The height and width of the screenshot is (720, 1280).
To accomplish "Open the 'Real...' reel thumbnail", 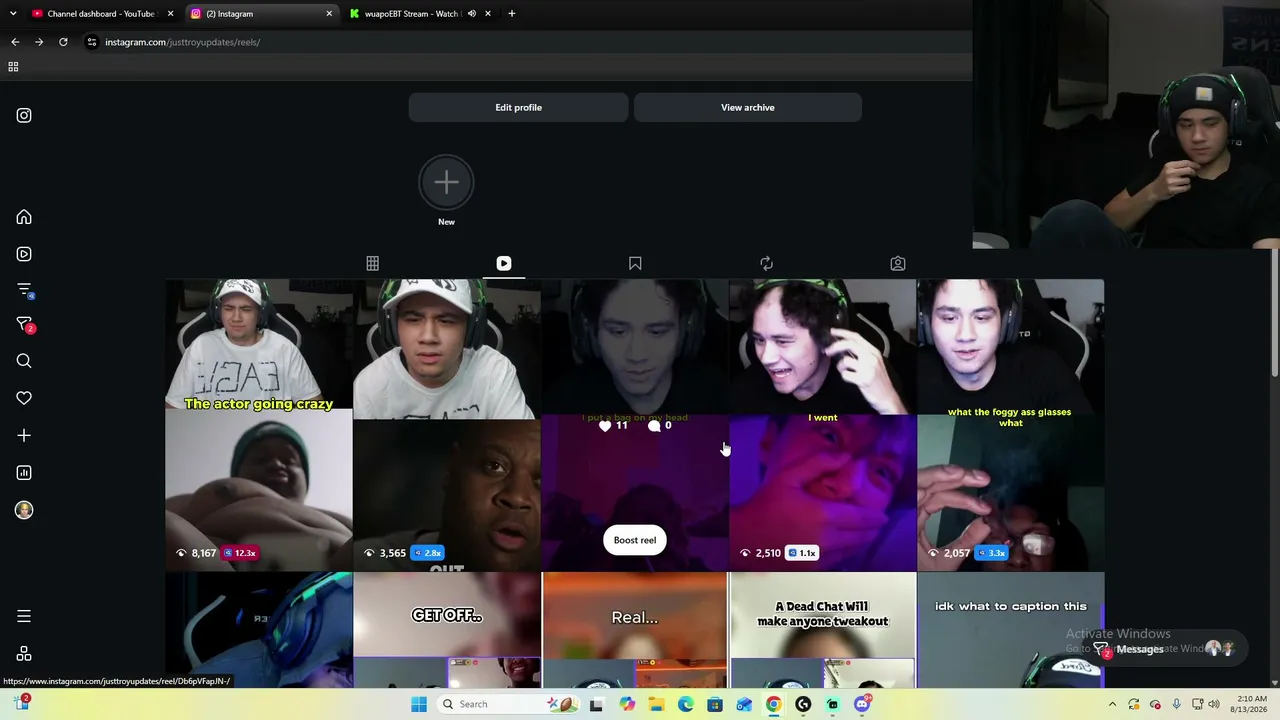I will coord(635,630).
